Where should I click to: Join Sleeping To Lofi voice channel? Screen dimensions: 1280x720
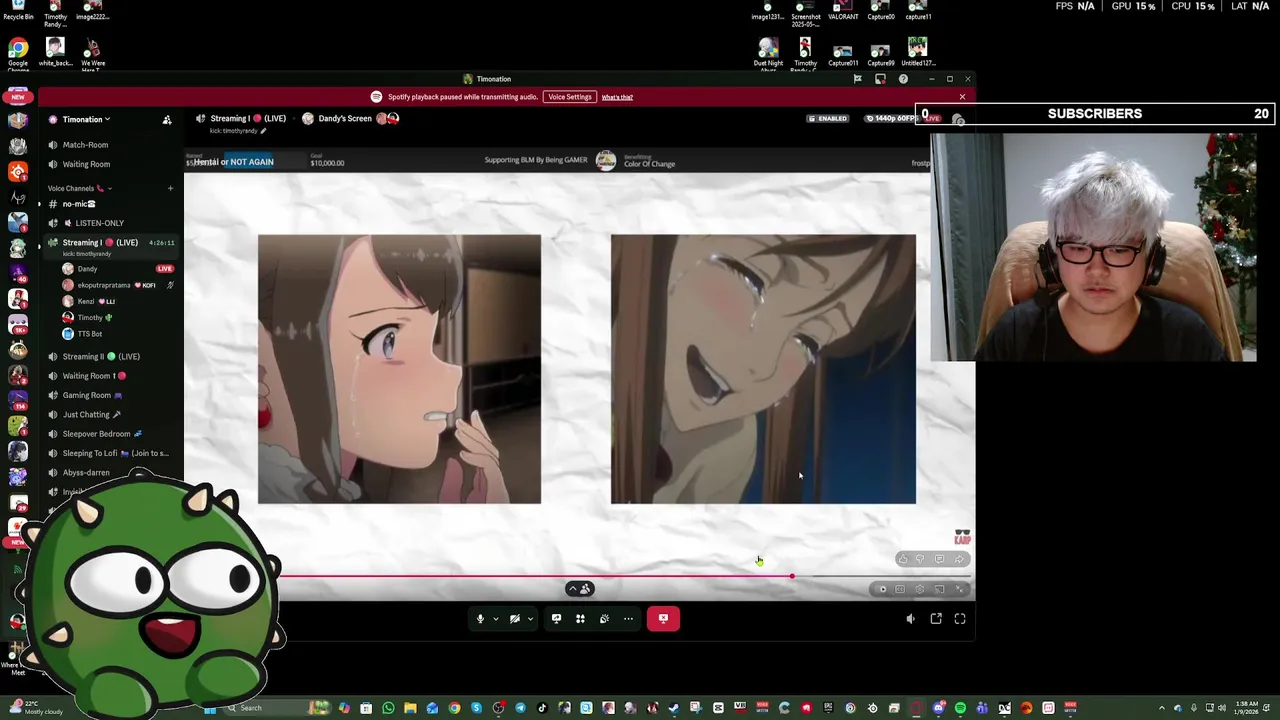pos(115,453)
